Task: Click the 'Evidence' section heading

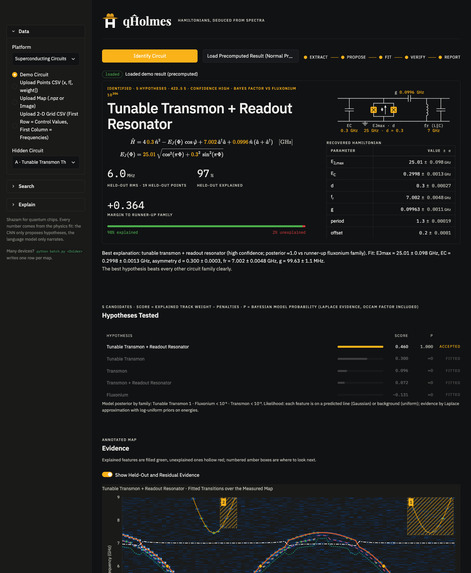Action: [x=115, y=448]
